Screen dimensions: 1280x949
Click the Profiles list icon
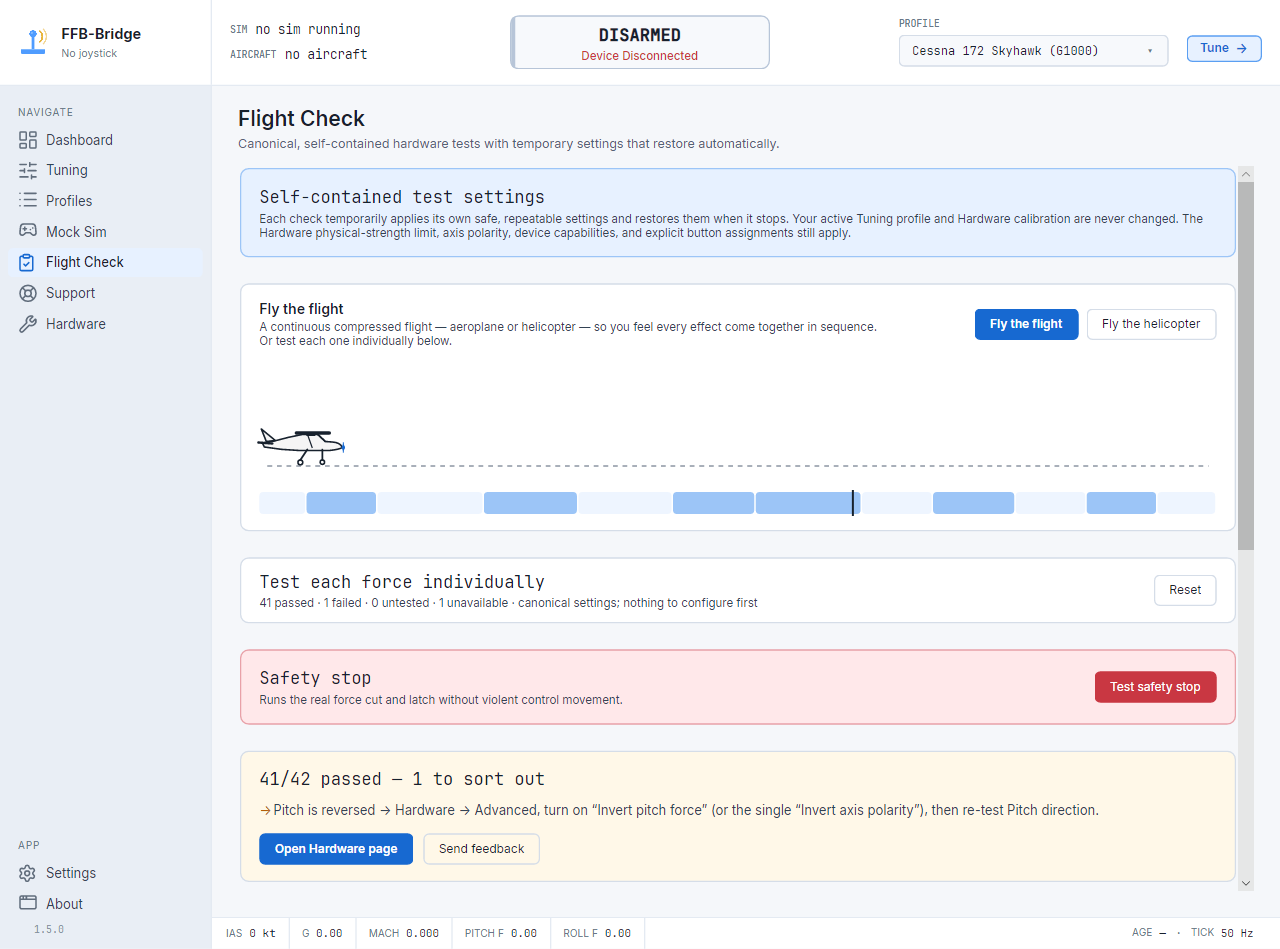[x=28, y=201]
